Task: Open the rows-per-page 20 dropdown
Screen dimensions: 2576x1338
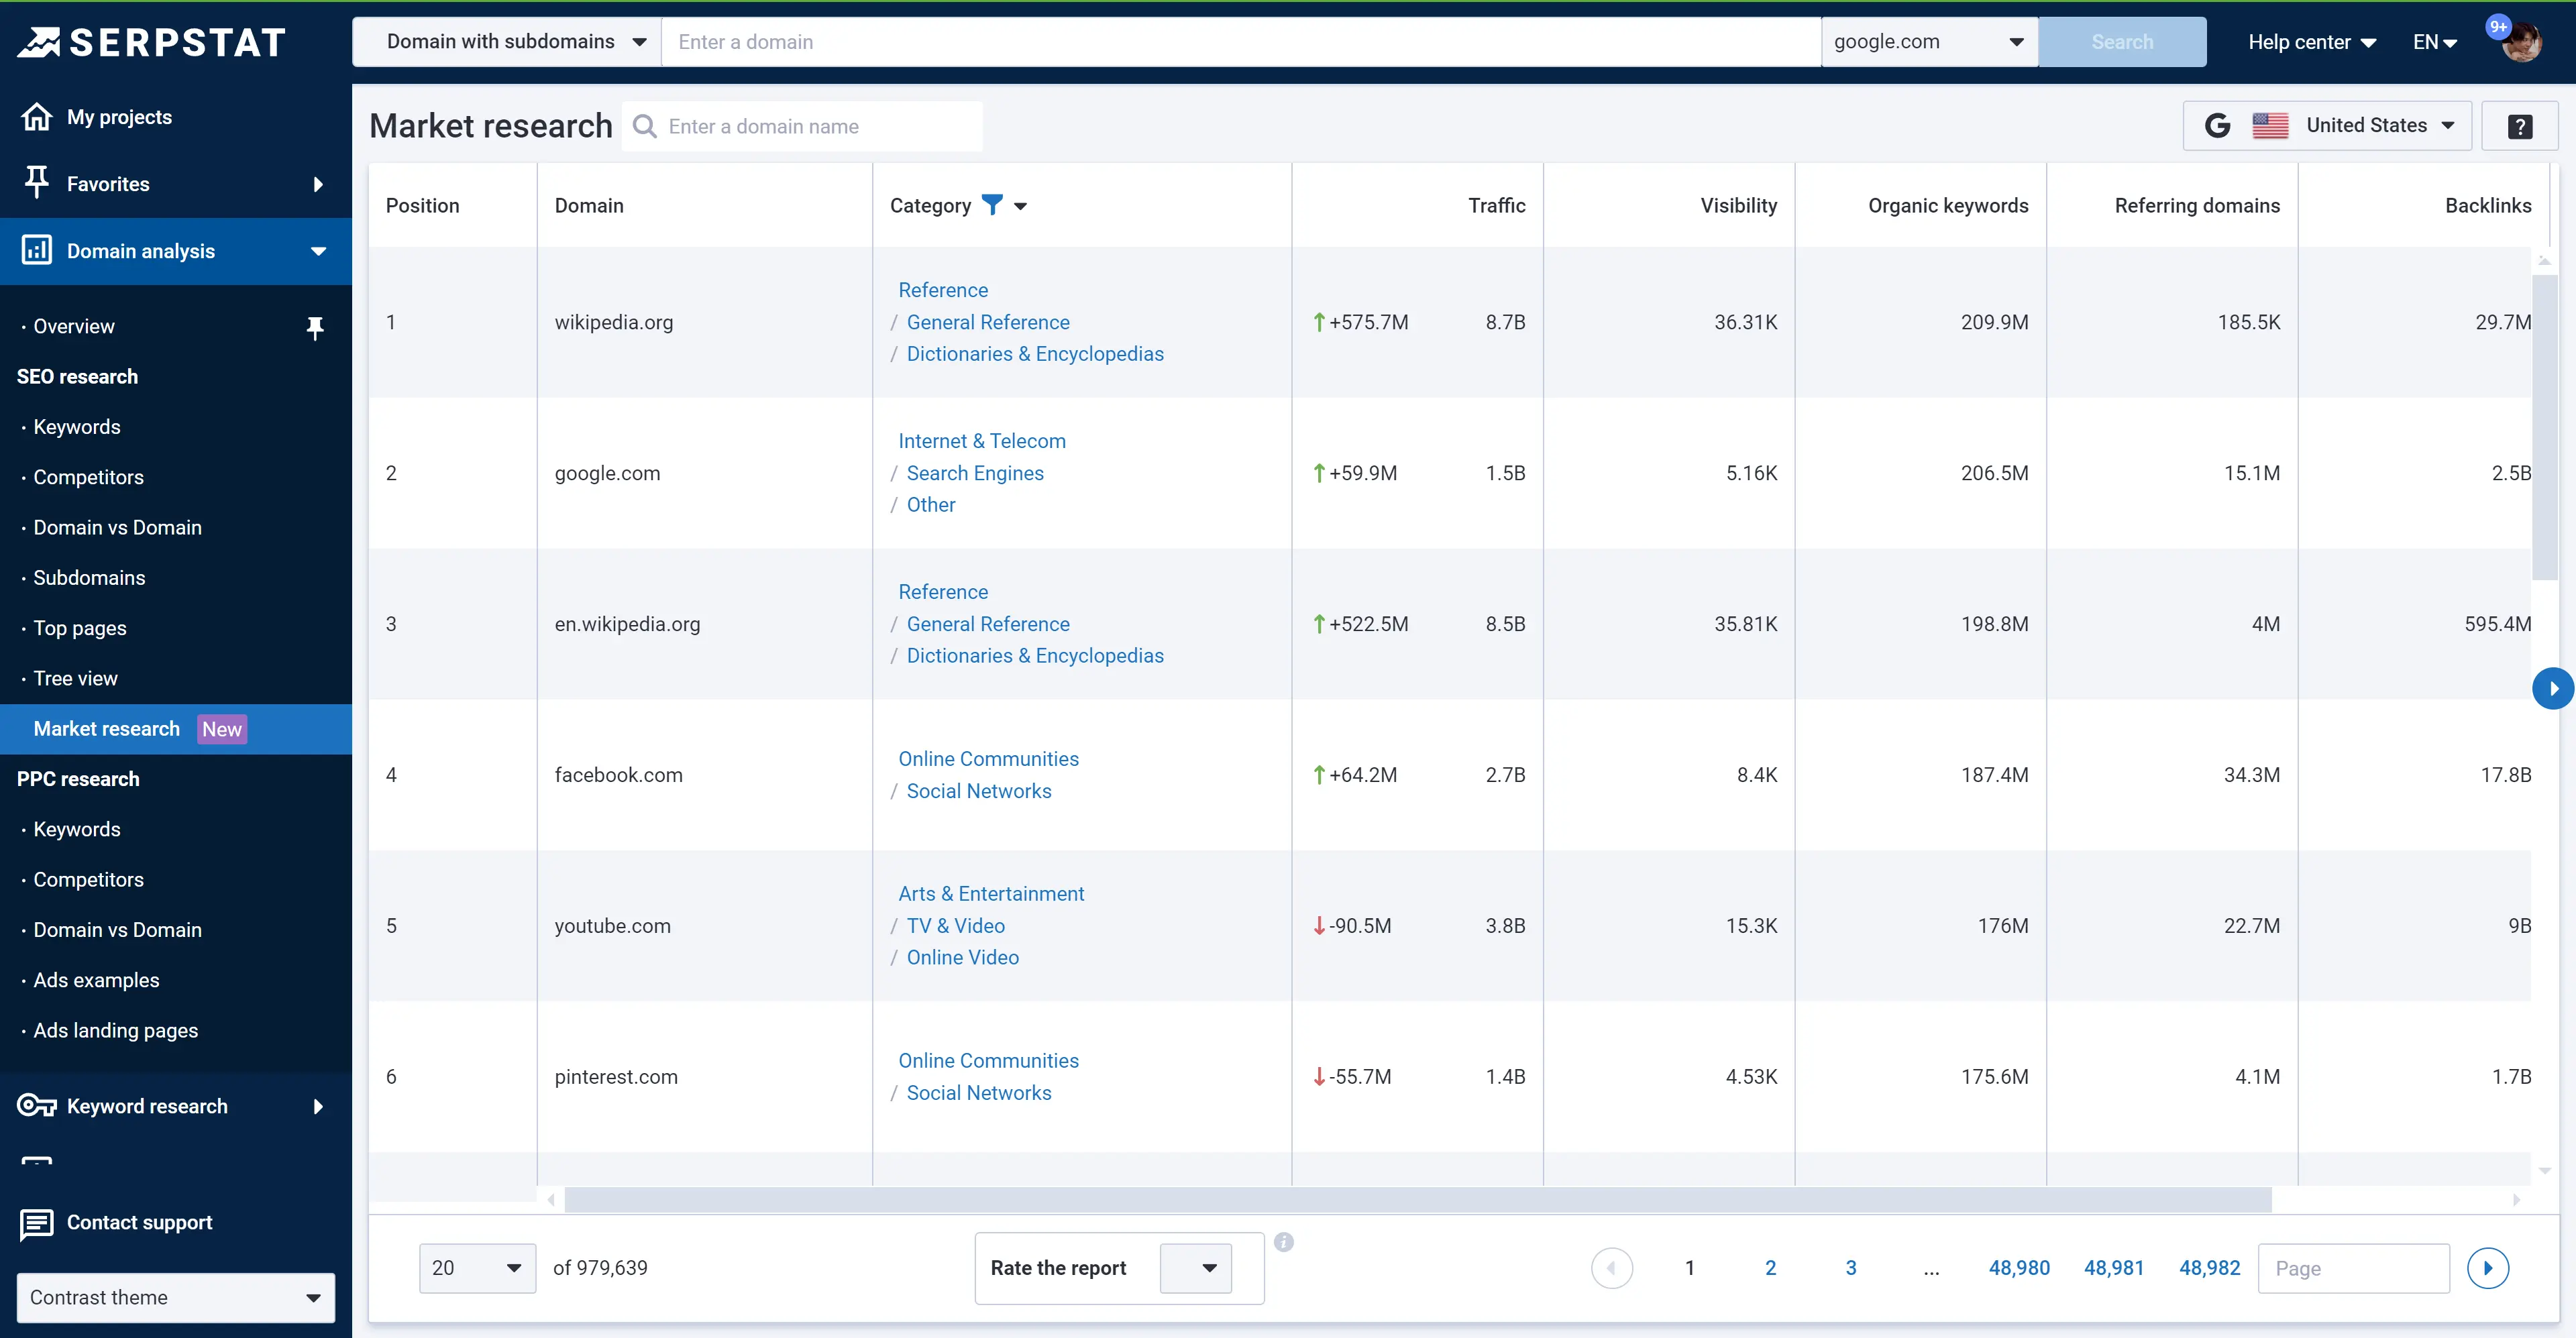Action: click(x=477, y=1267)
